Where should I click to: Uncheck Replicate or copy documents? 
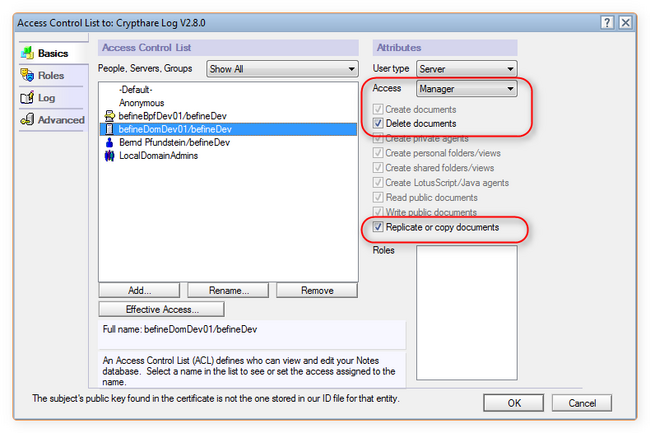[x=378, y=228]
